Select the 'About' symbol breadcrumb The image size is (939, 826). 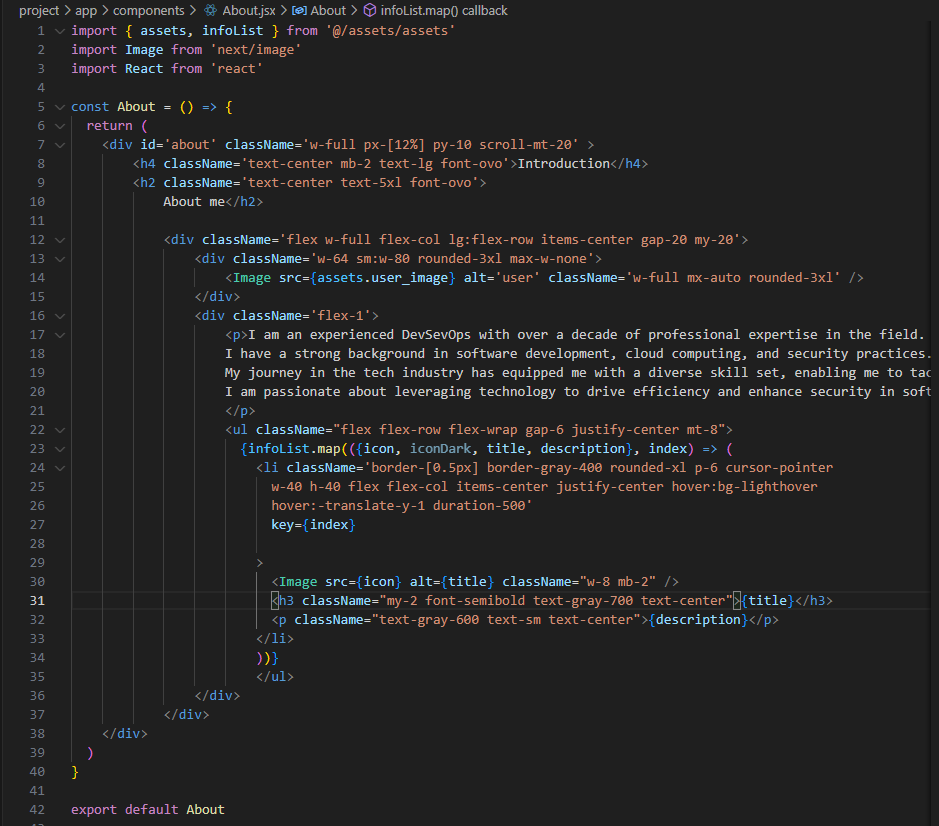(x=328, y=11)
